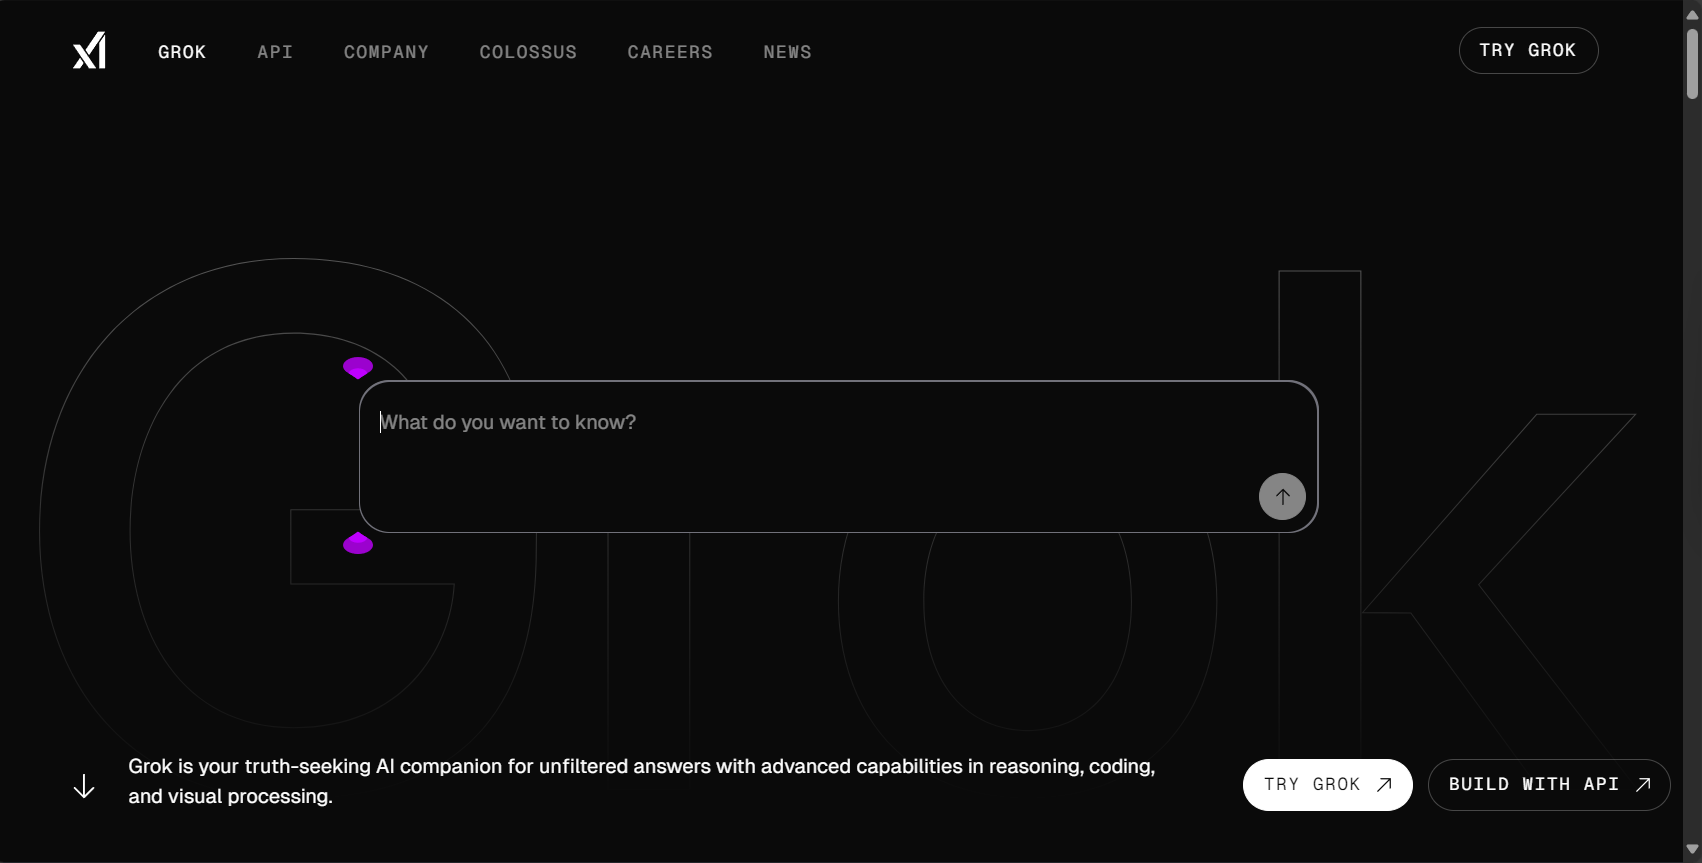Click the lower purple gem marker
The height and width of the screenshot is (863, 1702).
point(358,543)
